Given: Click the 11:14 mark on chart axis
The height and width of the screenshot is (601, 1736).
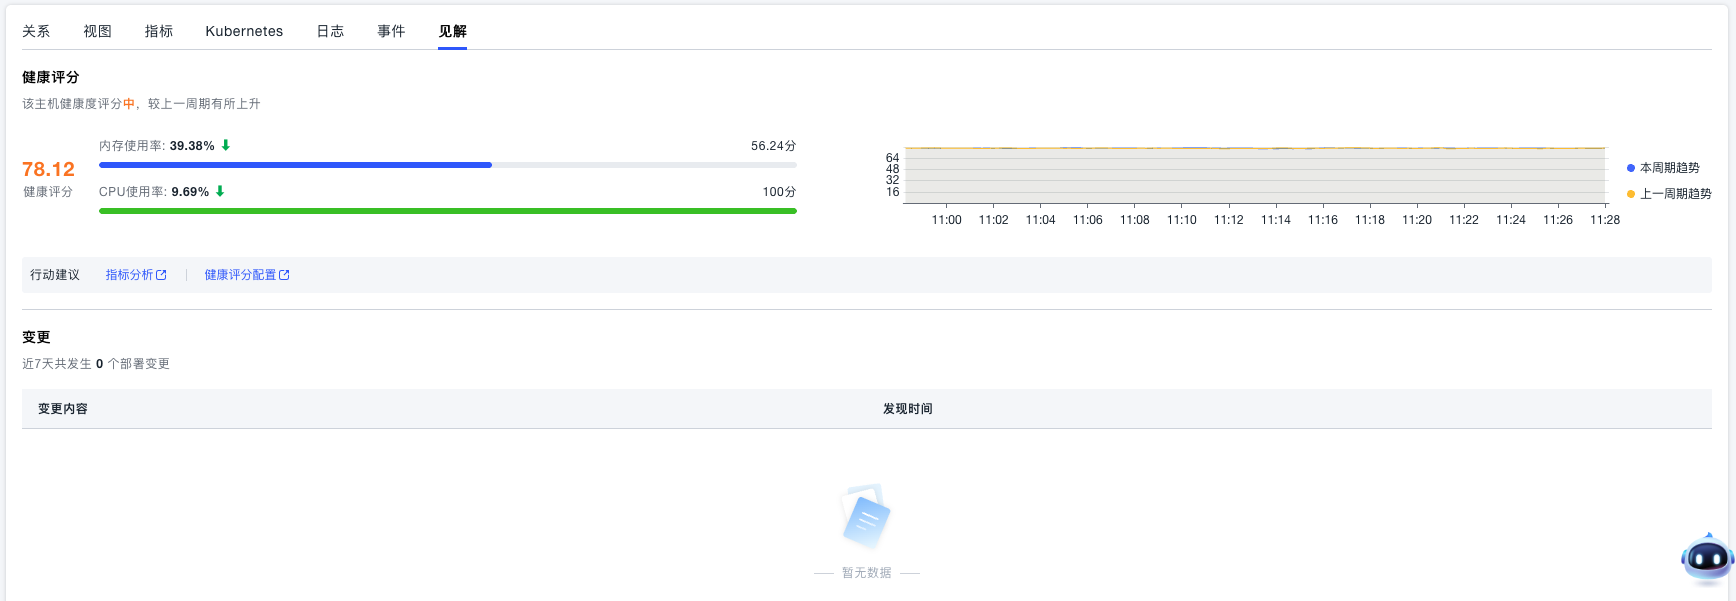Looking at the screenshot, I should click(x=1275, y=220).
